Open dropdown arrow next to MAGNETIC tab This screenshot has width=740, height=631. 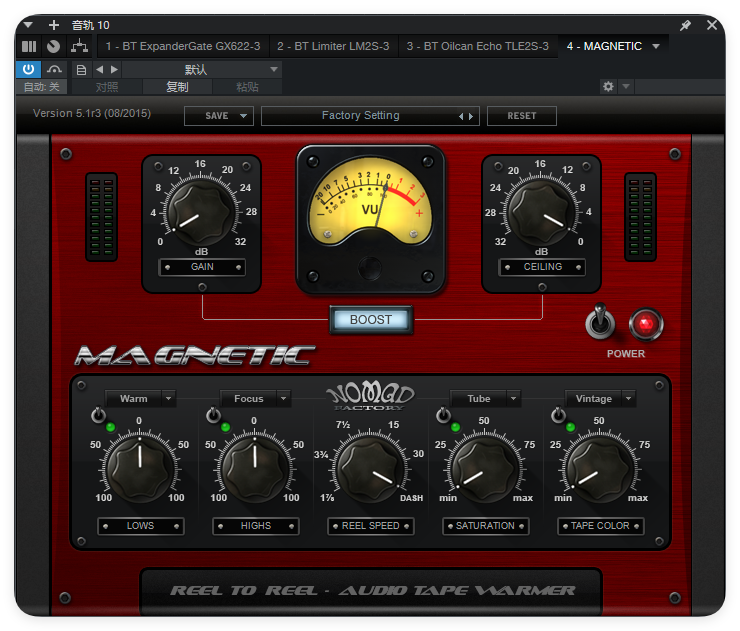pyautogui.click(x=656, y=46)
